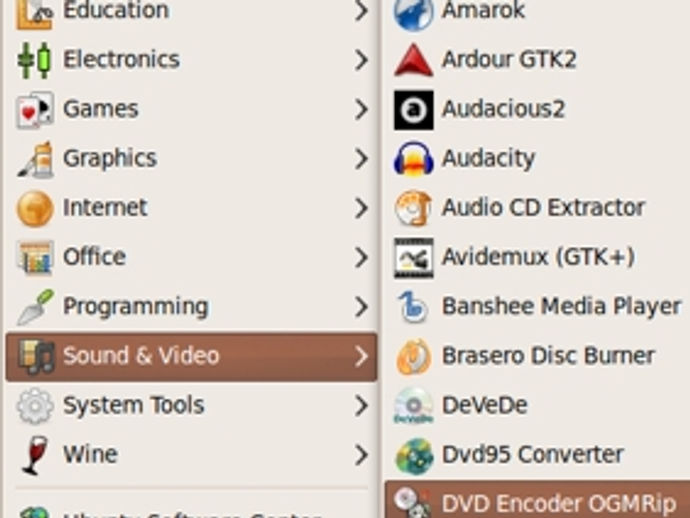Image resolution: width=690 pixels, height=518 pixels.
Task: Launch Audacity audio editor
Action: pyautogui.click(x=537, y=158)
